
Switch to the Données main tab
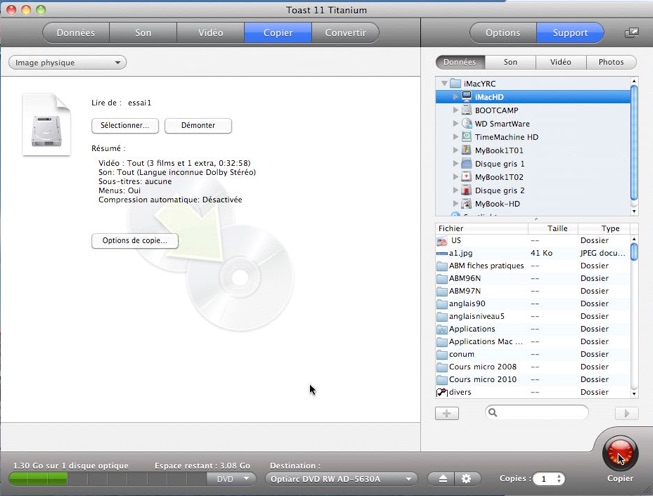point(76,32)
